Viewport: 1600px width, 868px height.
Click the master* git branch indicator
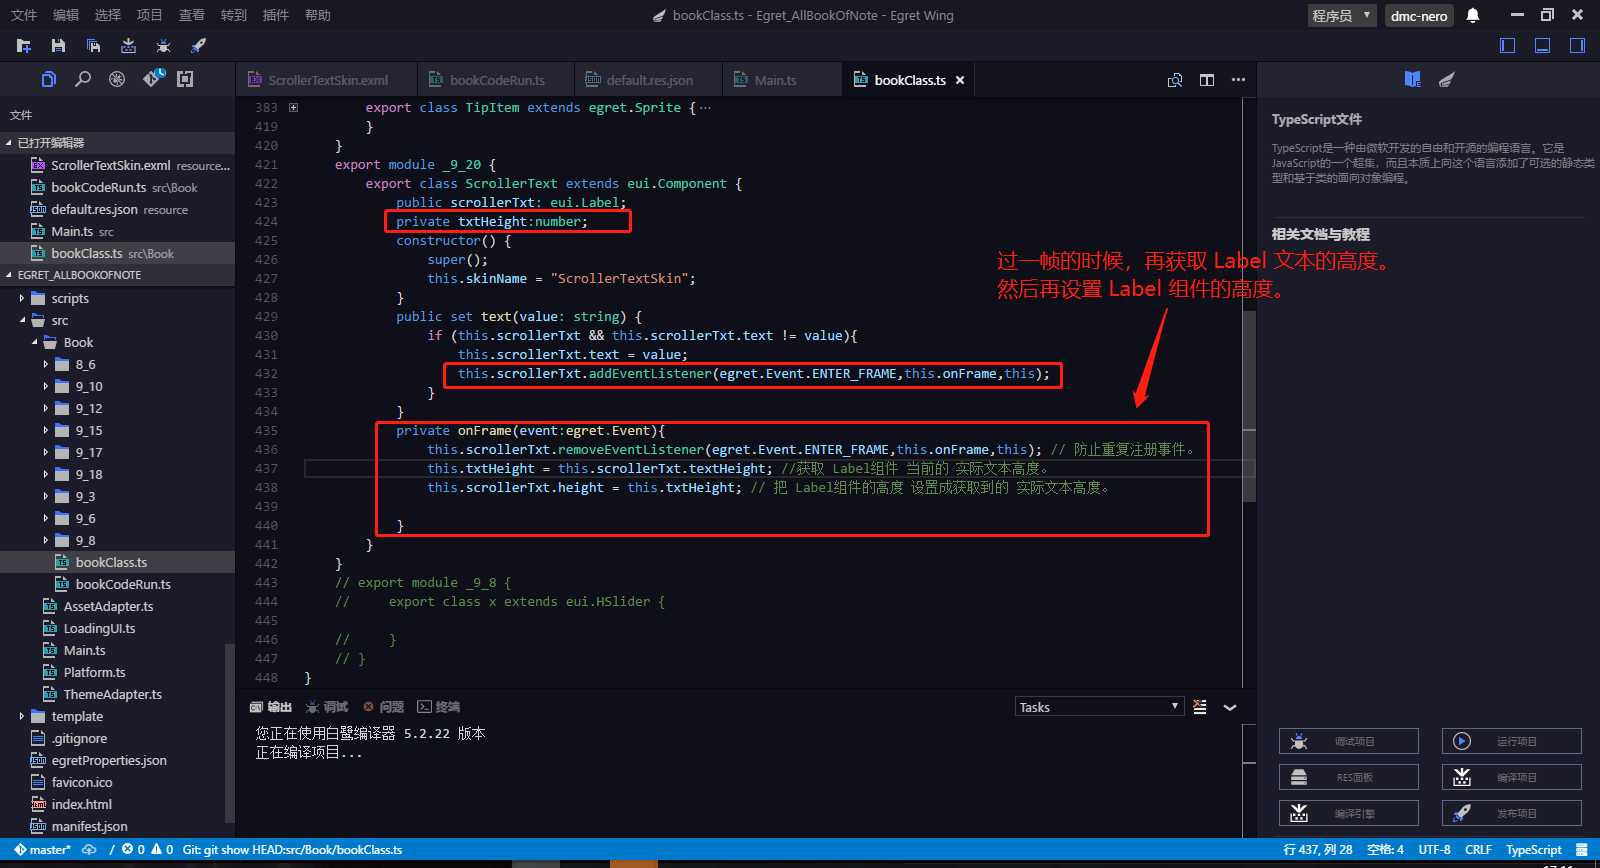[x=42, y=850]
